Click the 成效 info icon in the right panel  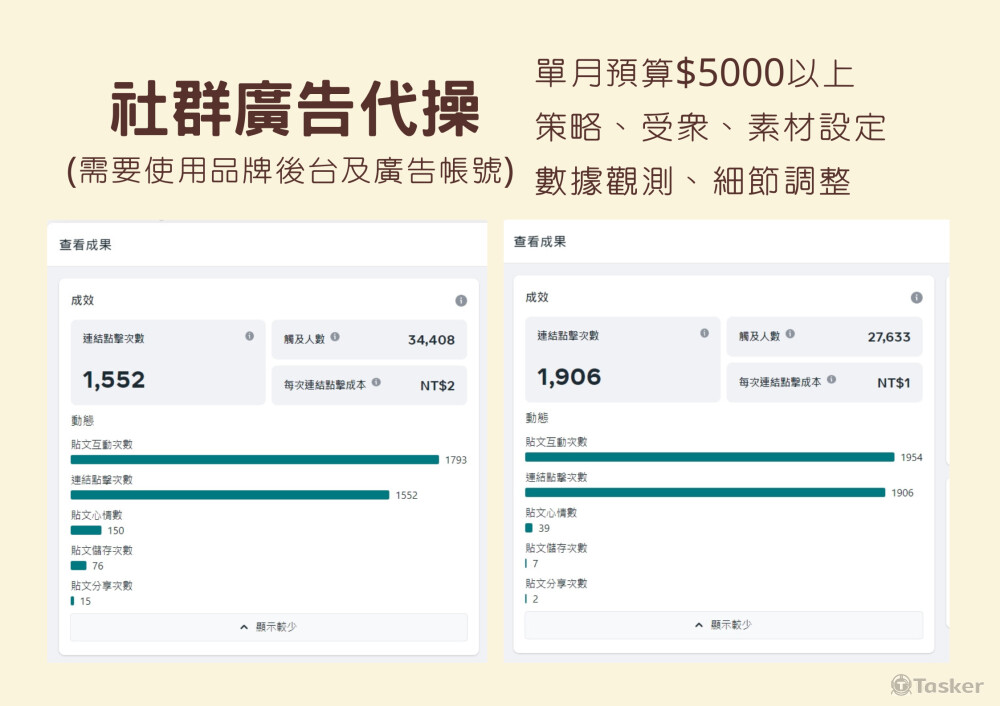[x=916, y=298]
